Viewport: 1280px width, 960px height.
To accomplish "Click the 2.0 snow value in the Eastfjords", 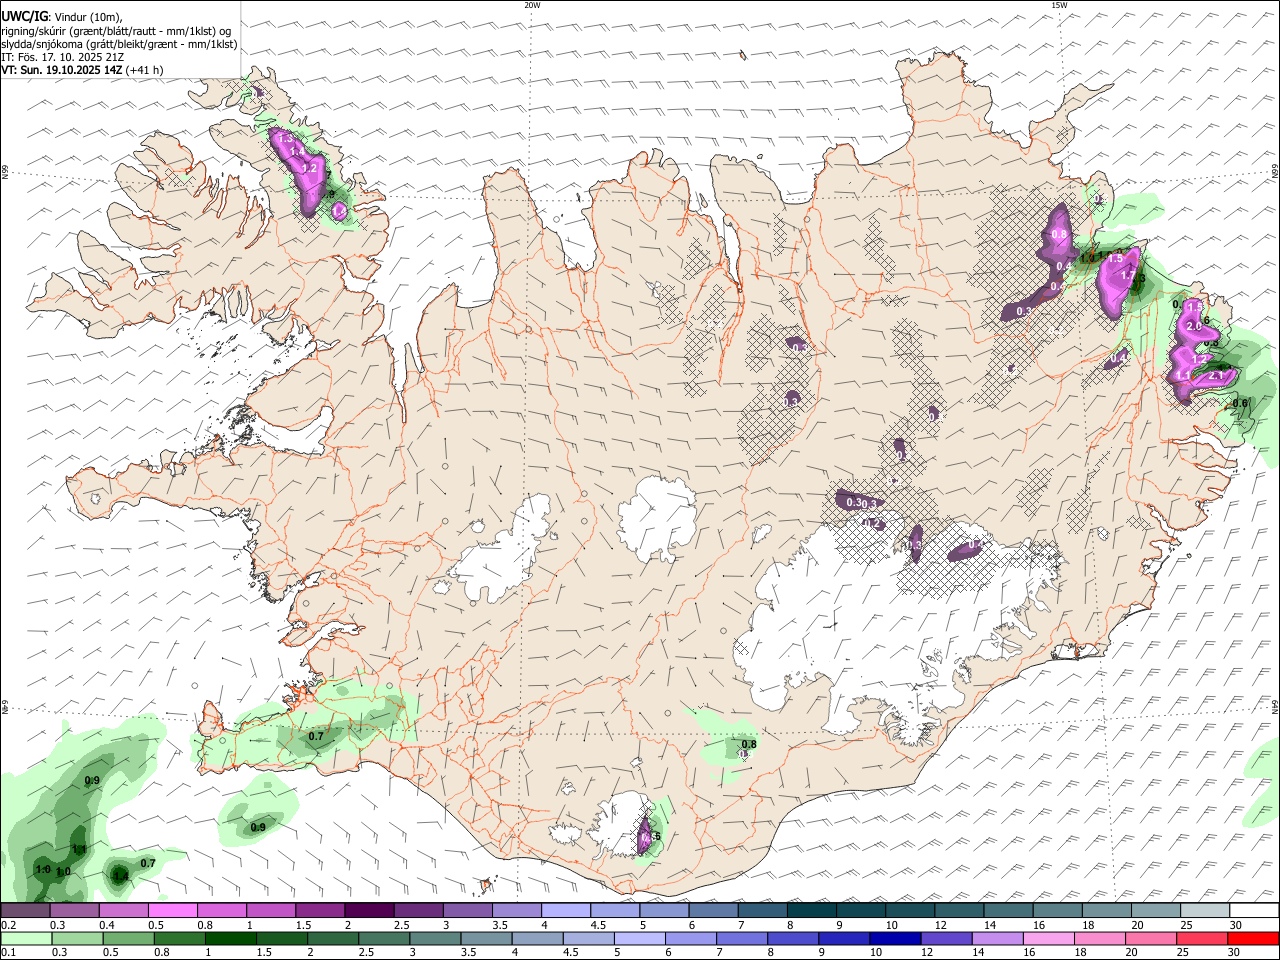I will (1193, 327).
